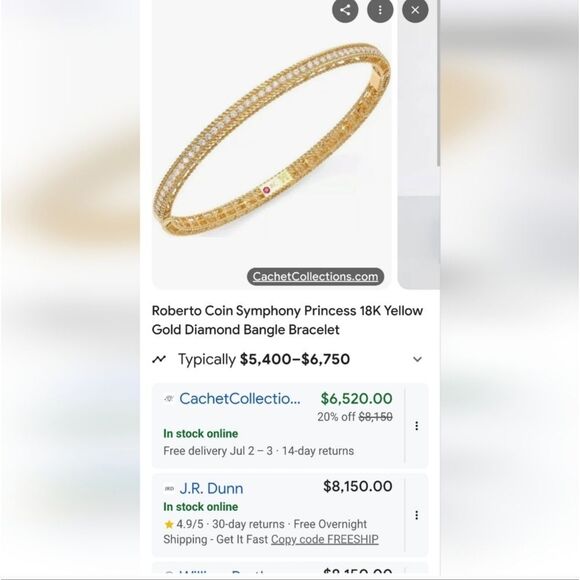580x580 pixels.
Task: Close the product panel with the X
Action: [415, 10]
